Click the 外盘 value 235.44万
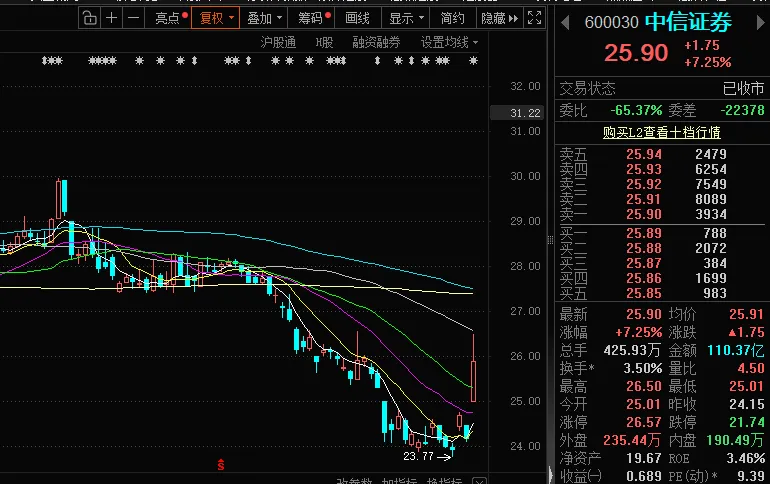This screenshot has width=770, height=484. pos(632,440)
